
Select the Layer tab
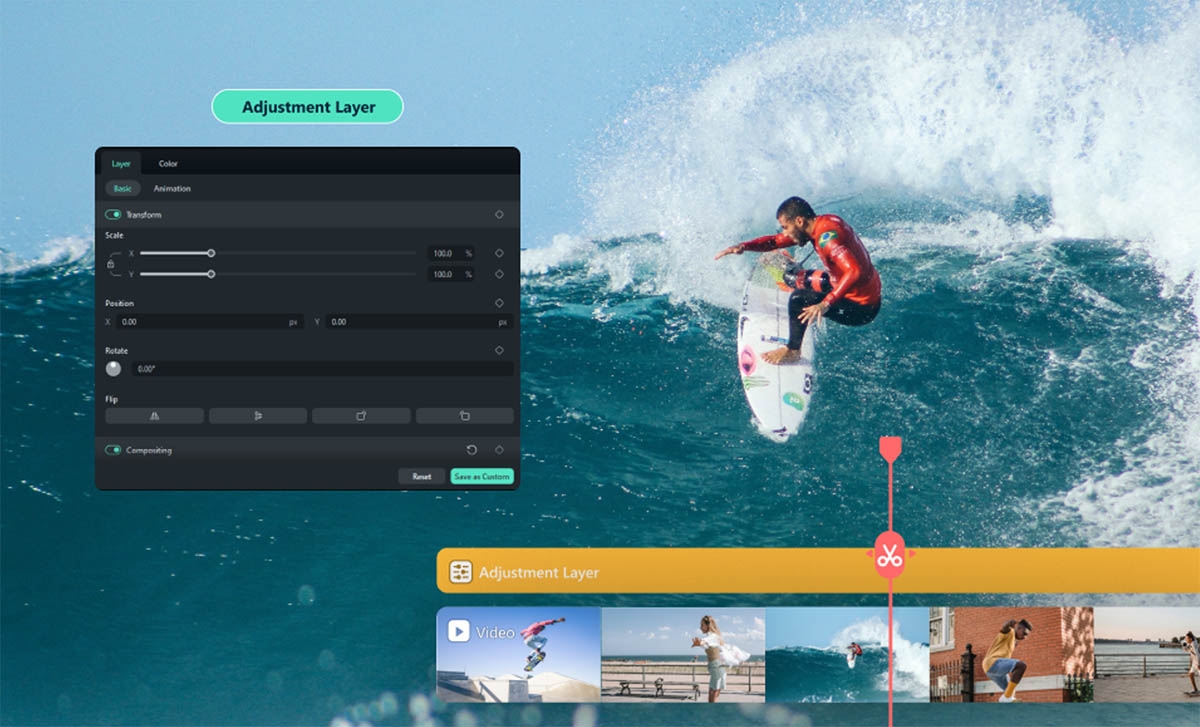pos(121,163)
